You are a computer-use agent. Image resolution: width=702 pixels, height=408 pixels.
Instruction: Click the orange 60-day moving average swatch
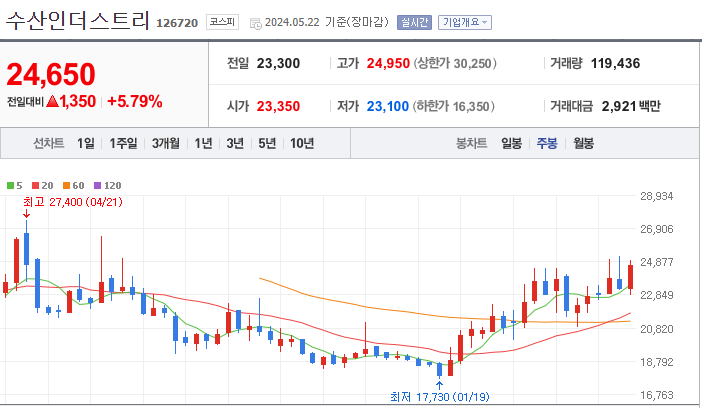coord(67,185)
